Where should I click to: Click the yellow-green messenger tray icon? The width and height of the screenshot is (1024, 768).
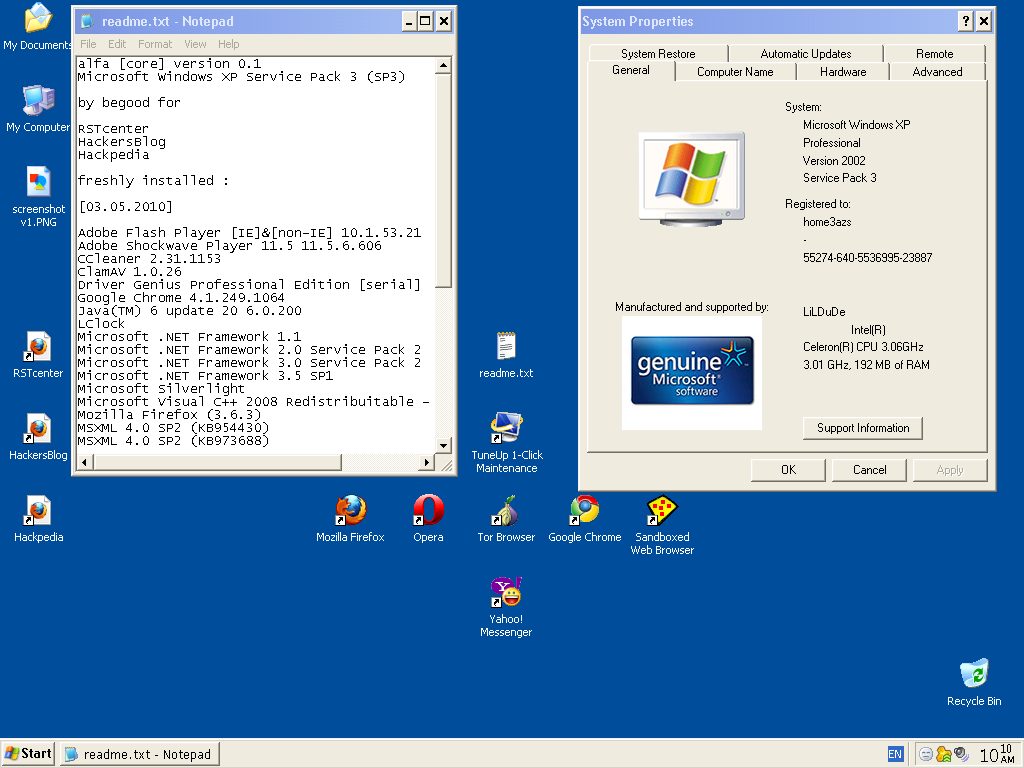[943, 755]
